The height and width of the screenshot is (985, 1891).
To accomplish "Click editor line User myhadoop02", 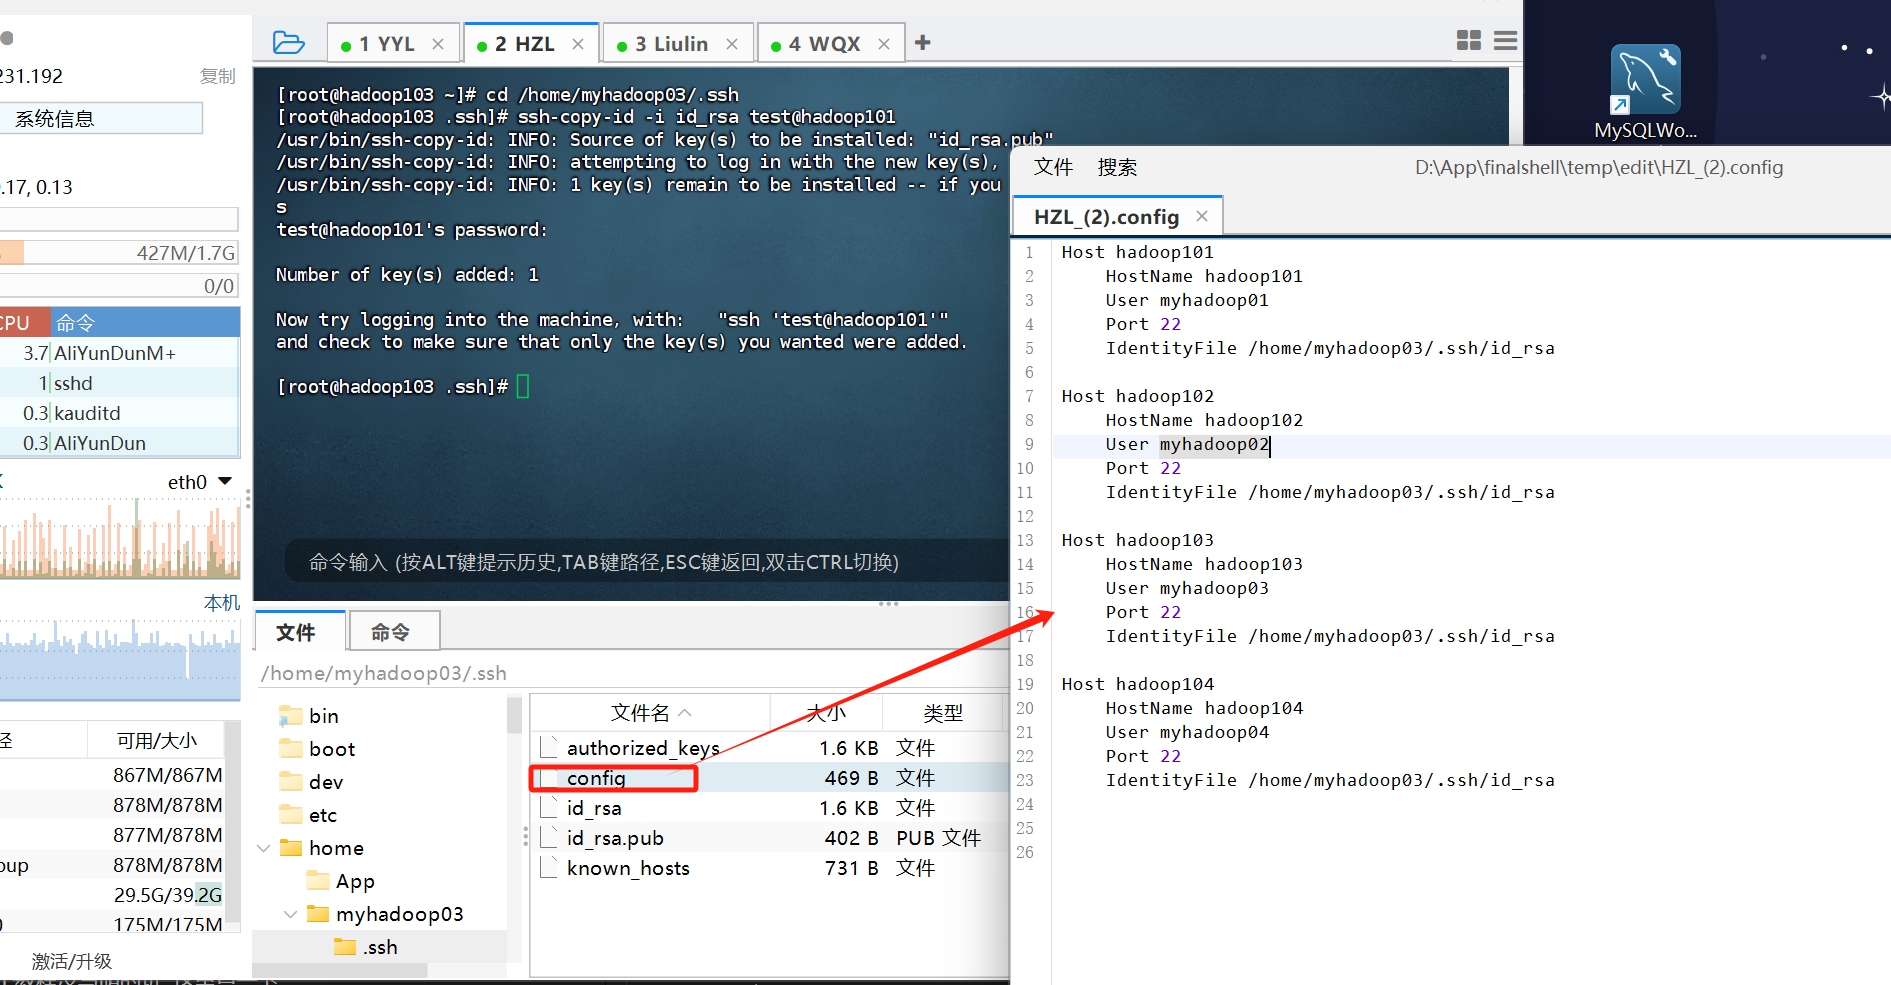I will [1187, 445].
